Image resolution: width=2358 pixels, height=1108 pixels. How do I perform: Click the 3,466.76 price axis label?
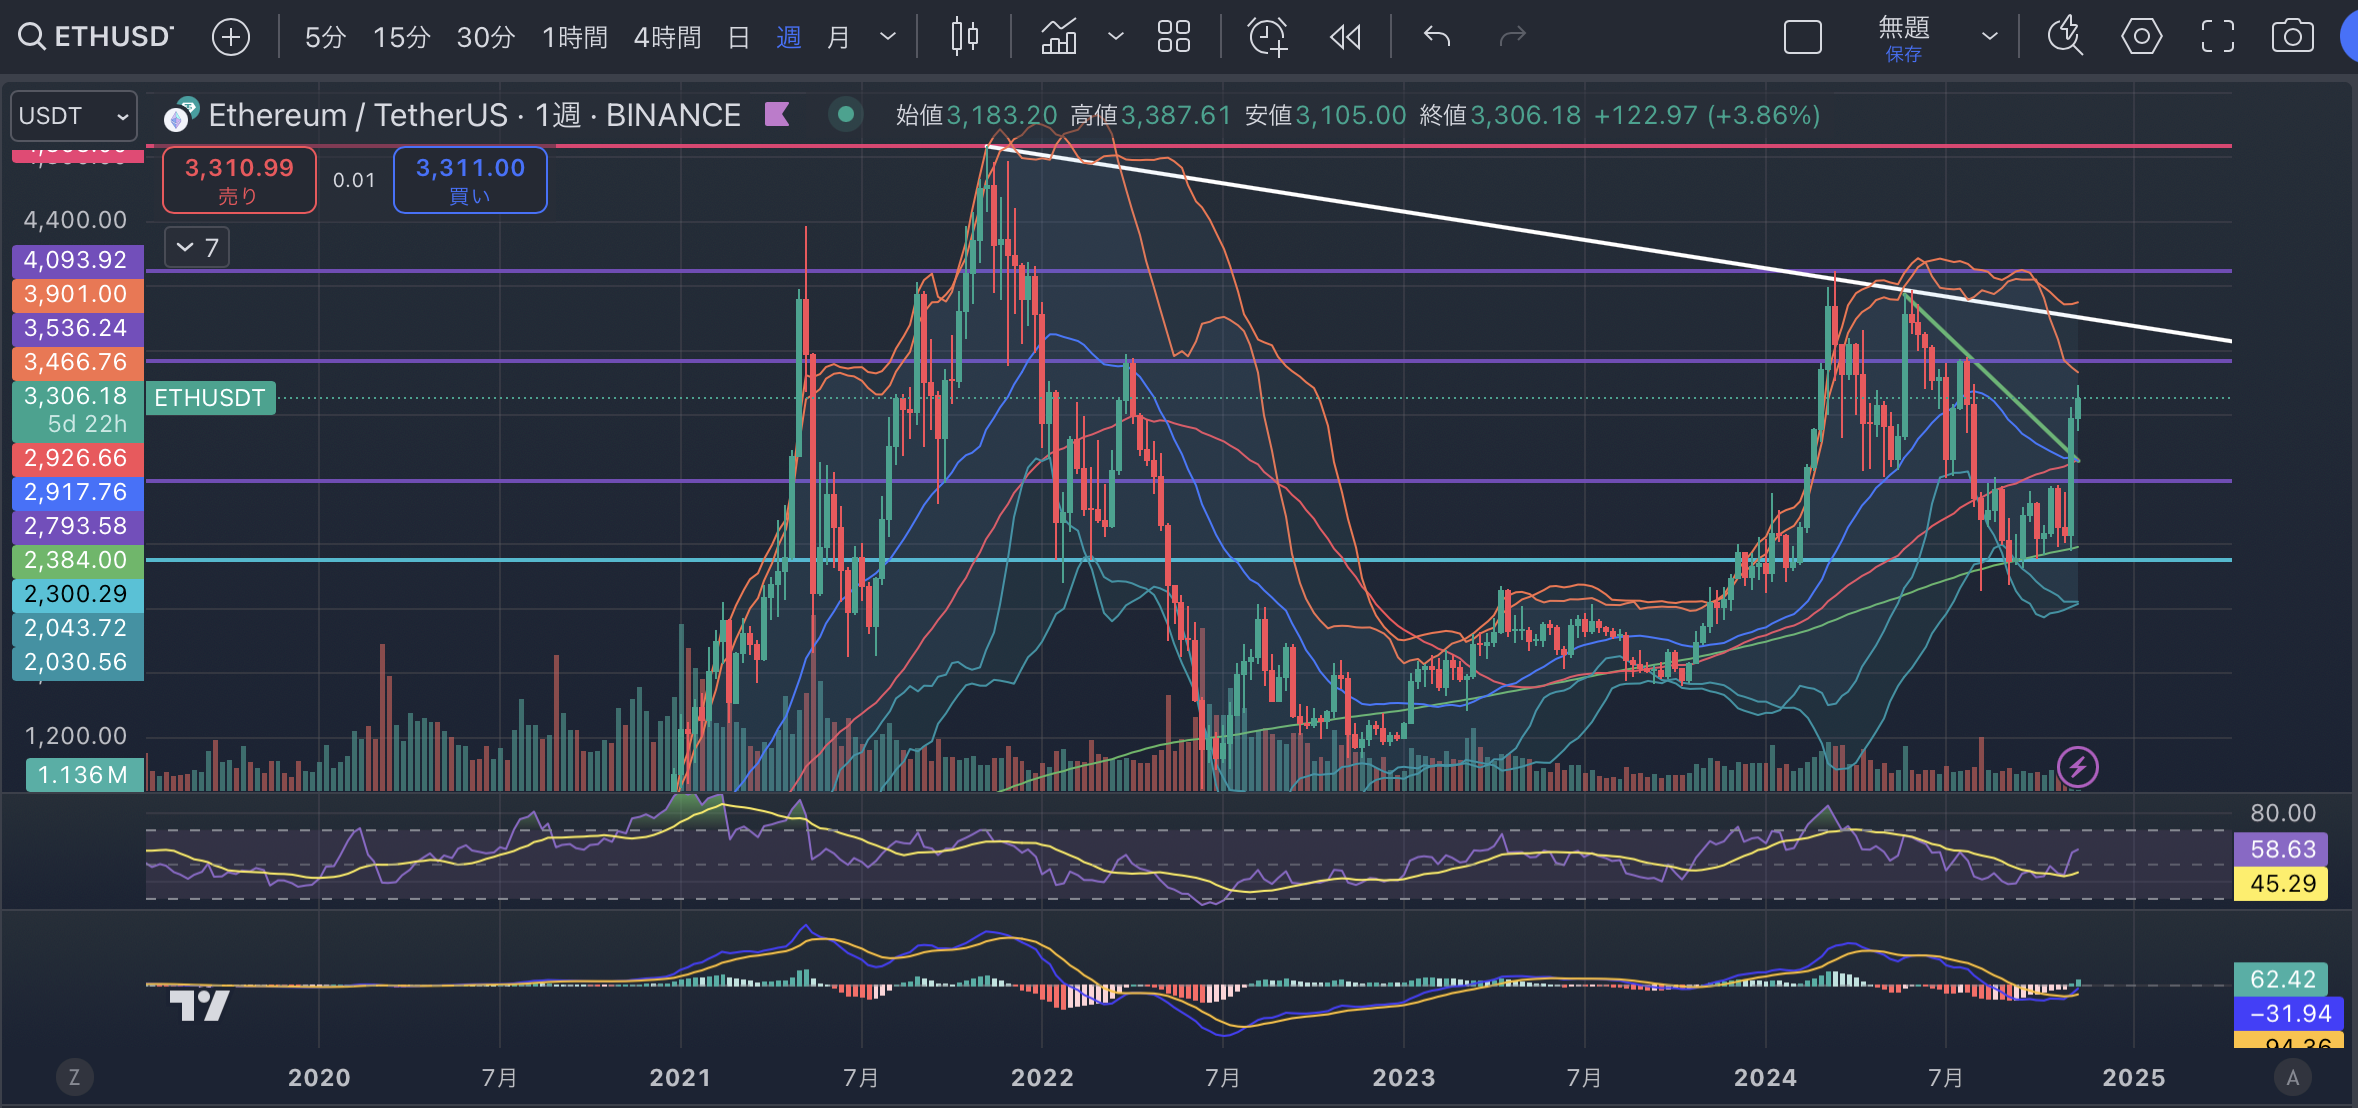[x=77, y=362]
